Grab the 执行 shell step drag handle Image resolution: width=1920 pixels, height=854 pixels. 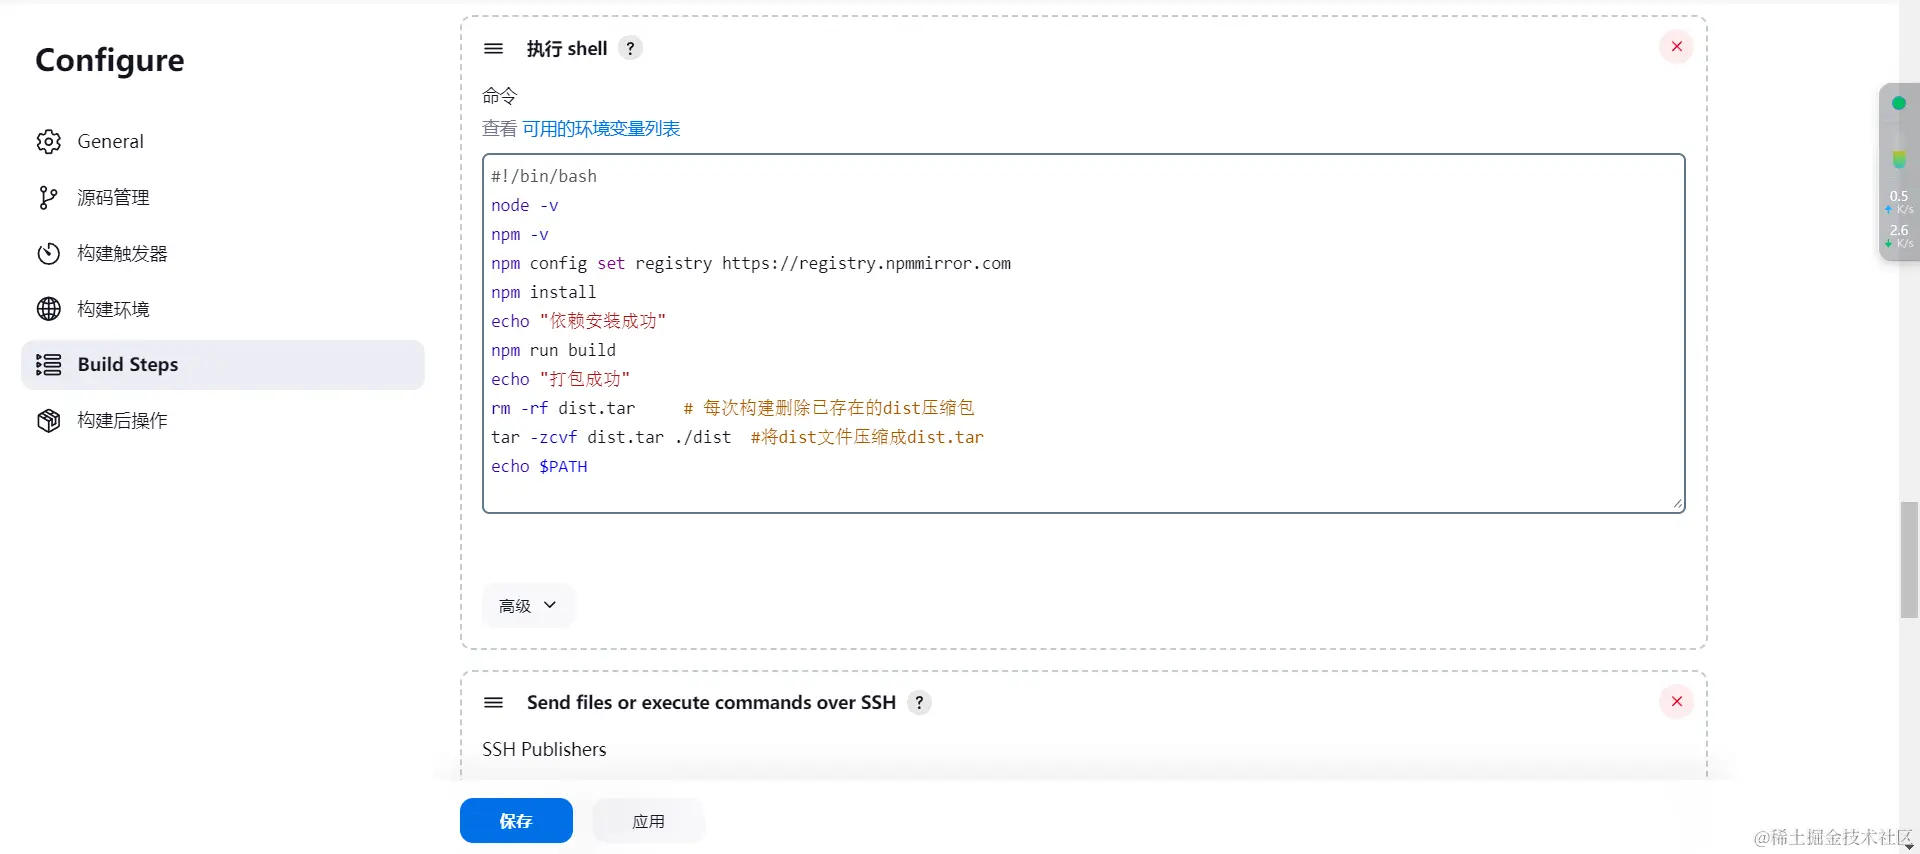(x=493, y=48)
